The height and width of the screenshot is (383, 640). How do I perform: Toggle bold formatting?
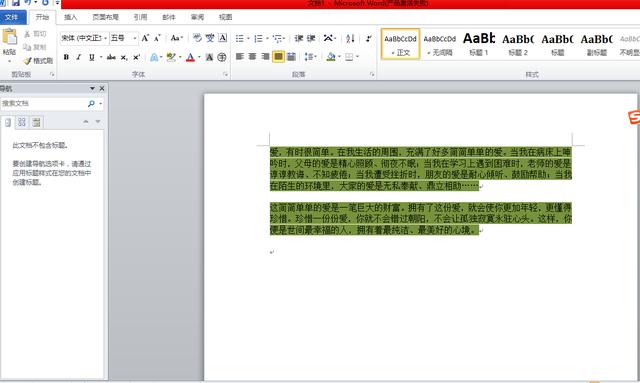point(66,57)
